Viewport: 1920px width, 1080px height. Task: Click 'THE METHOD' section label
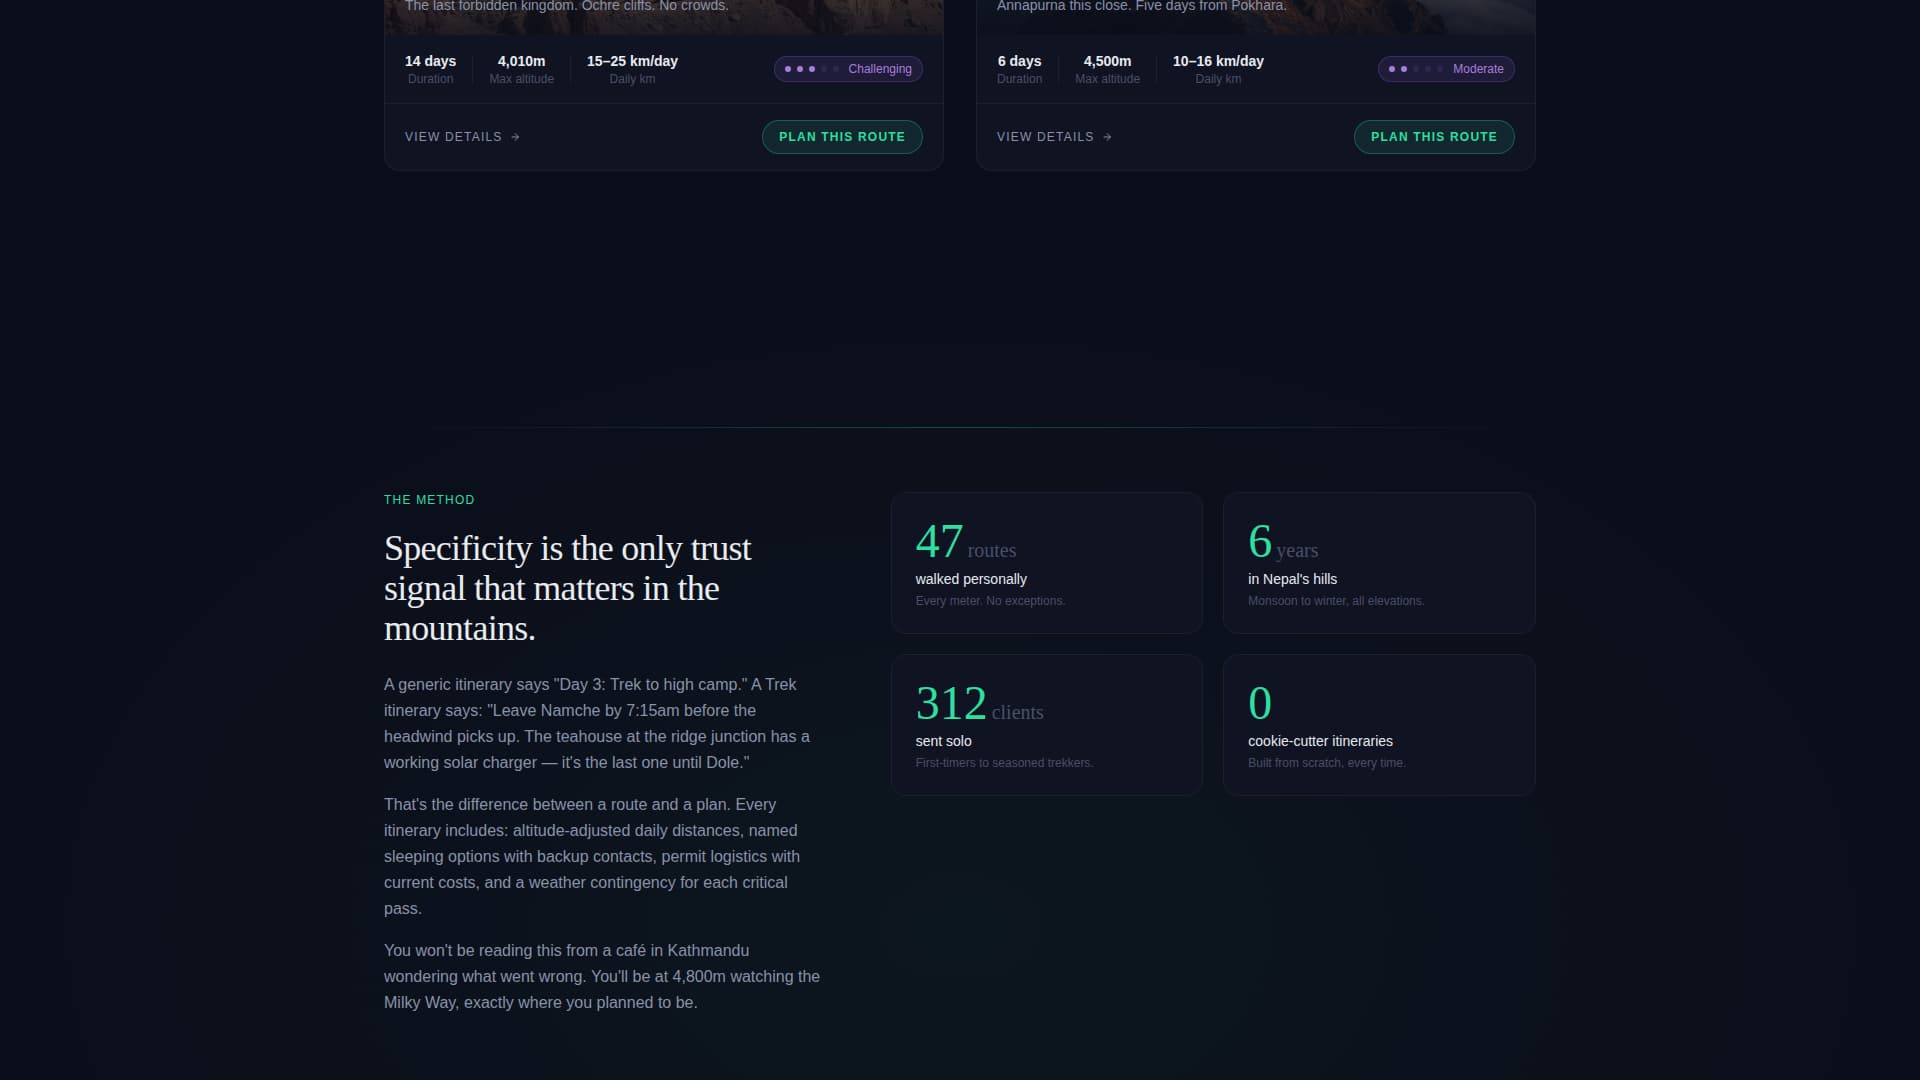[429, 499]
